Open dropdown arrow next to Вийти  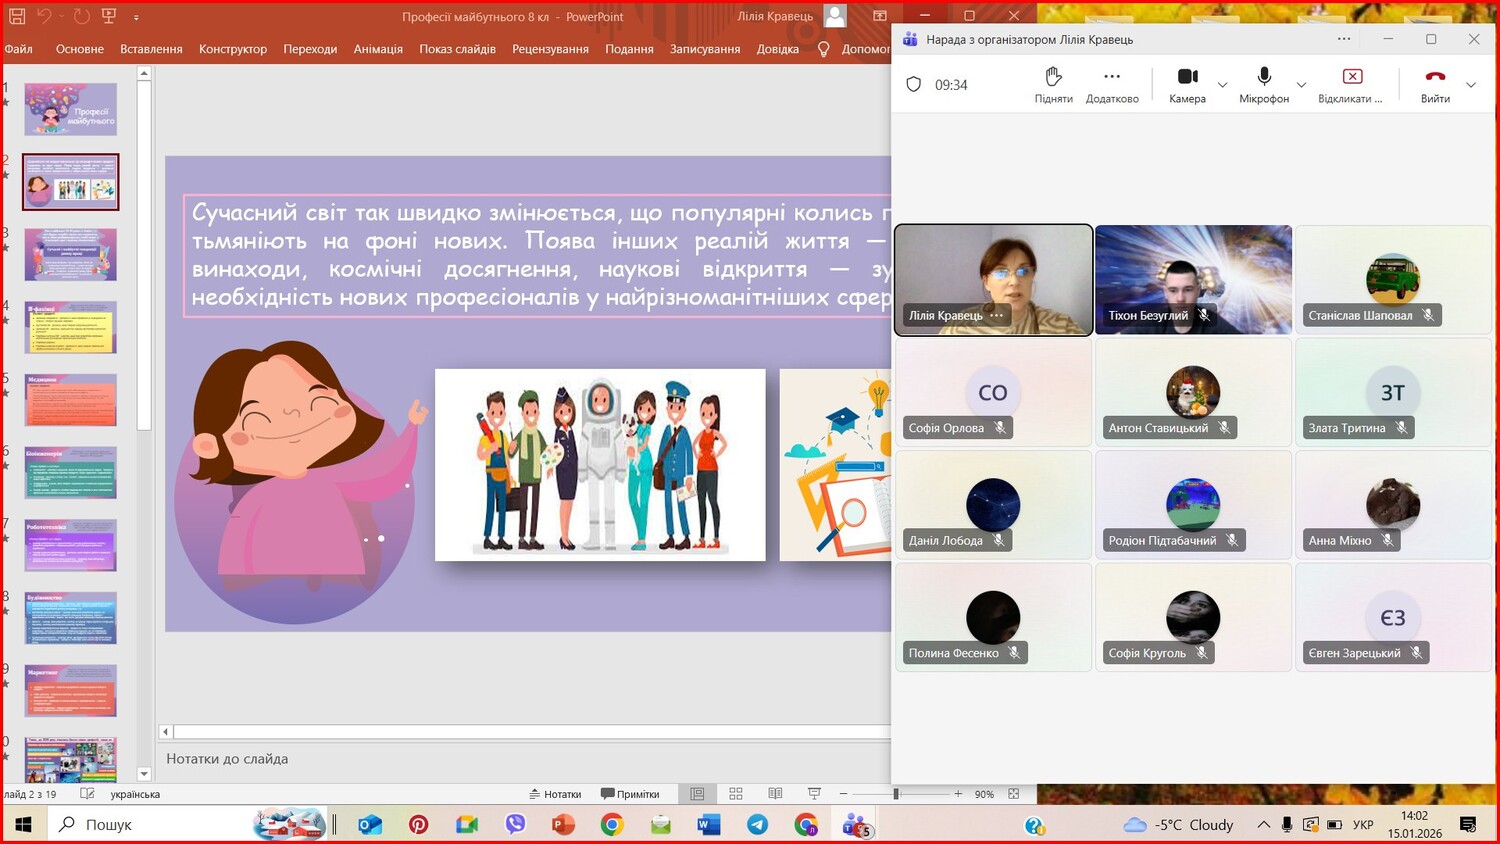tap(1471, 85)
